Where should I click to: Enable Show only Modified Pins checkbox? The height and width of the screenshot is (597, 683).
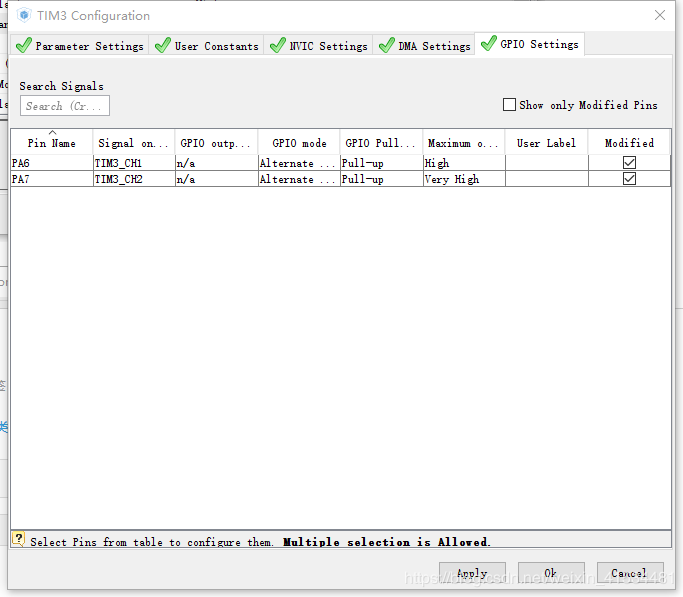[509, 105]
